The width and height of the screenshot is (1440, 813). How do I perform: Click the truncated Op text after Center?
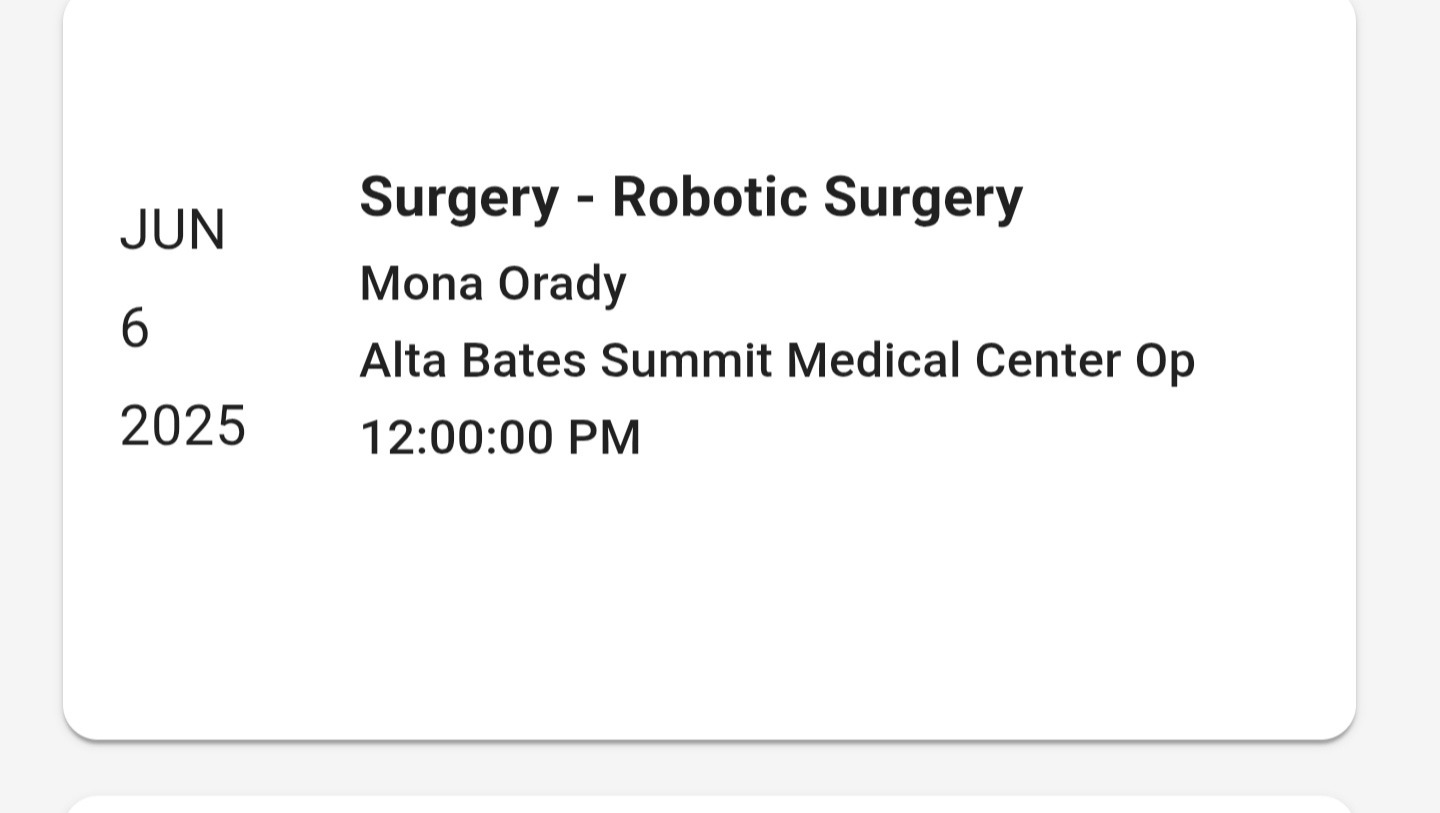pyautogui.click(x=1165, y=362)
